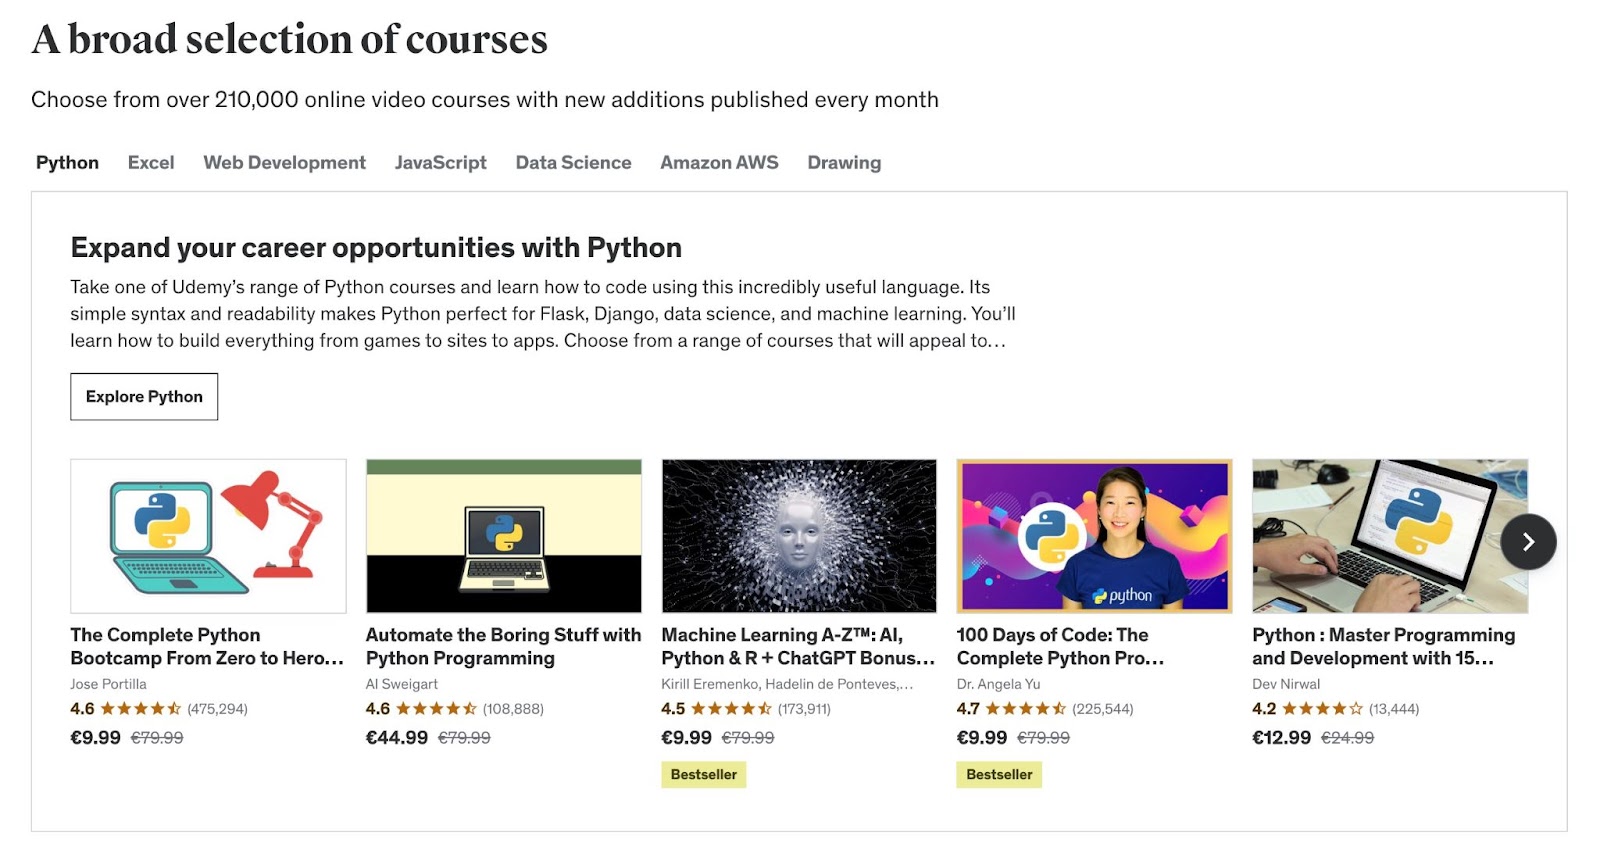Switch to the Data Science tab
The height and width of the screenshot is (861, 1600).
(x=573, y=162)
